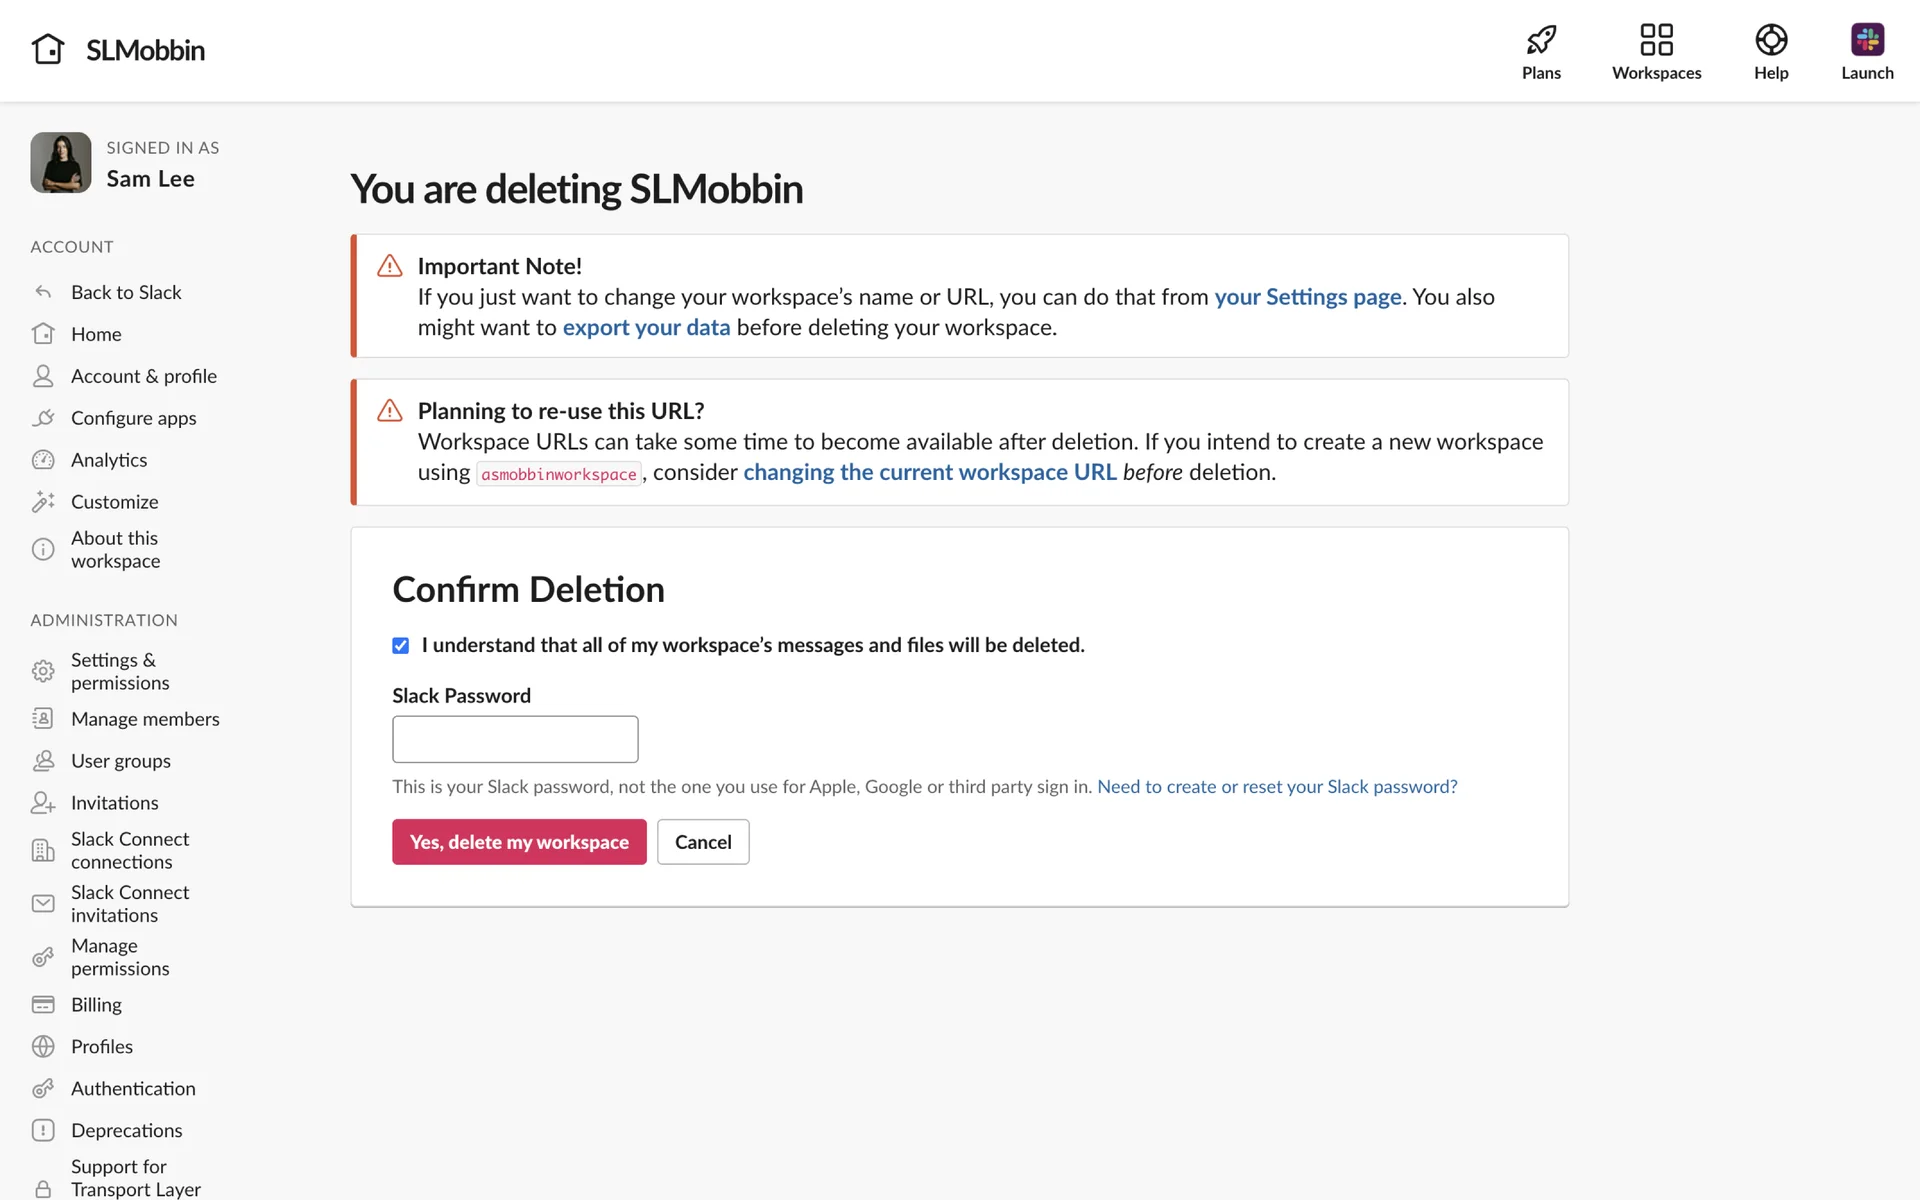Click the Settings & permissions gear icon
The image size is (1920, 1200).
(x=43, y=671)
